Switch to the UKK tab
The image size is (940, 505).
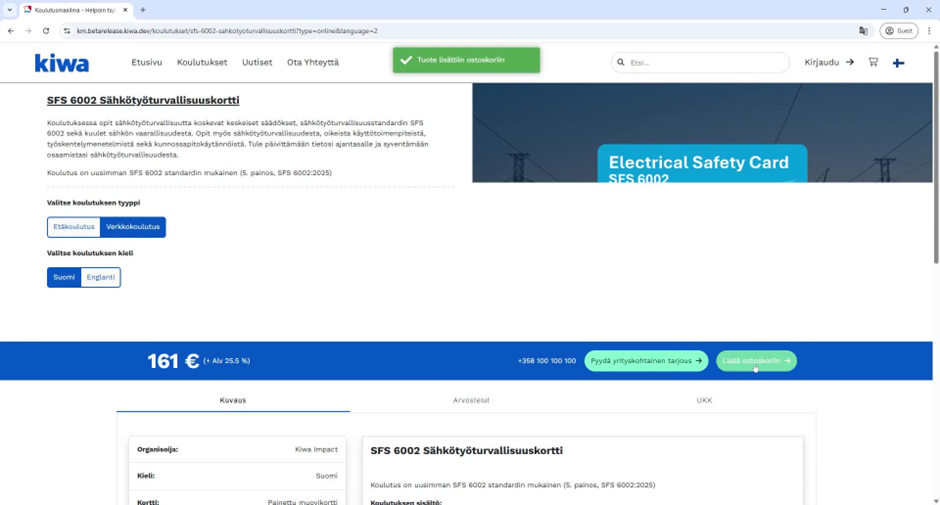click(x=704, y=400)
